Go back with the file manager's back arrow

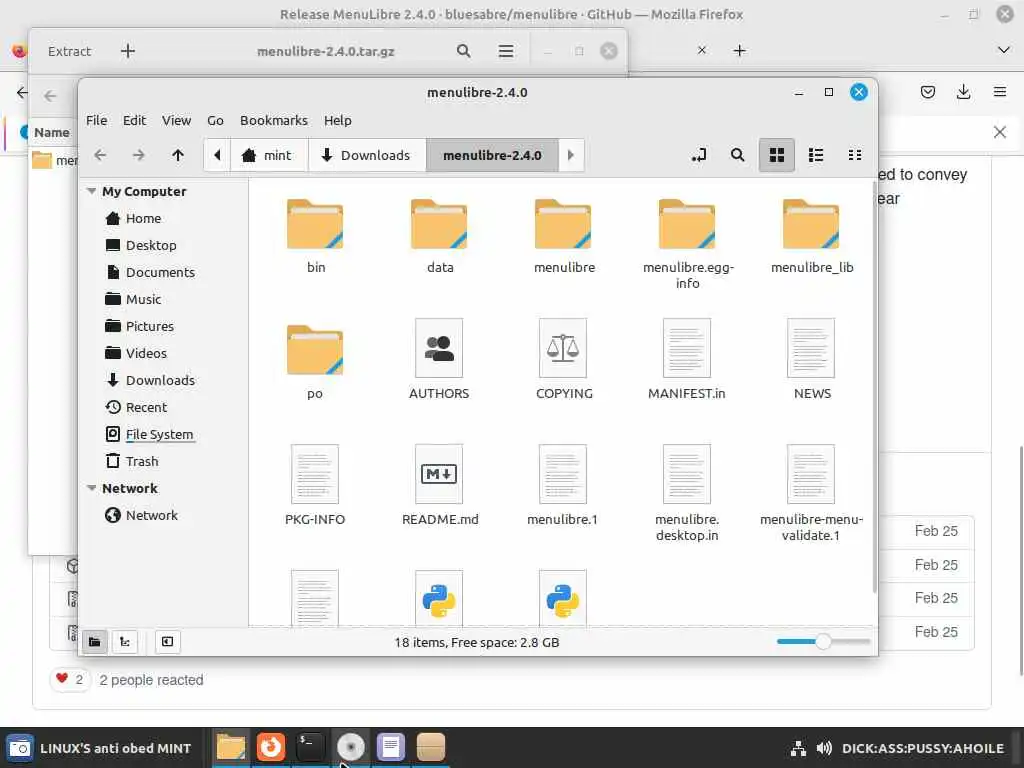(x=100, y=155)
